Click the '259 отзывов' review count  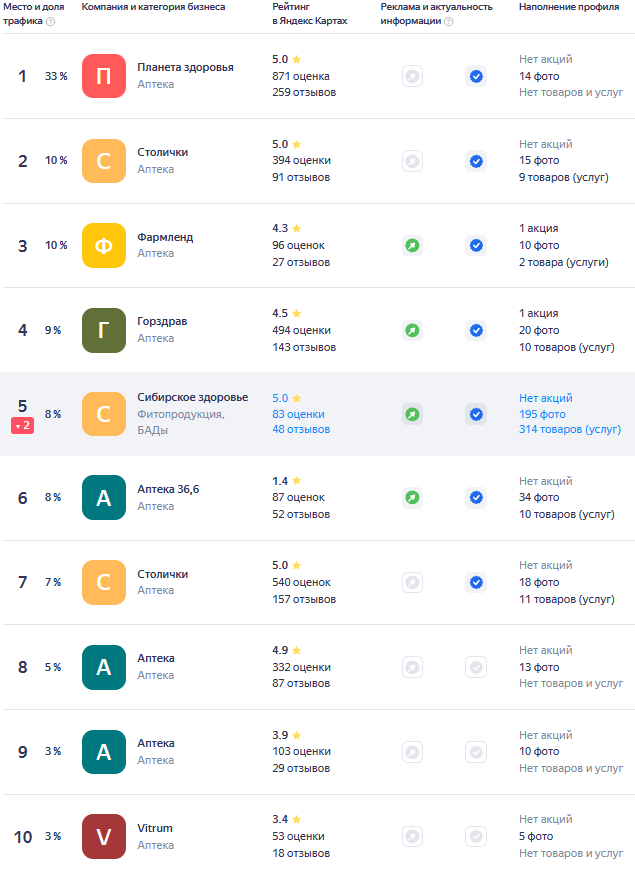pos(304,93)
